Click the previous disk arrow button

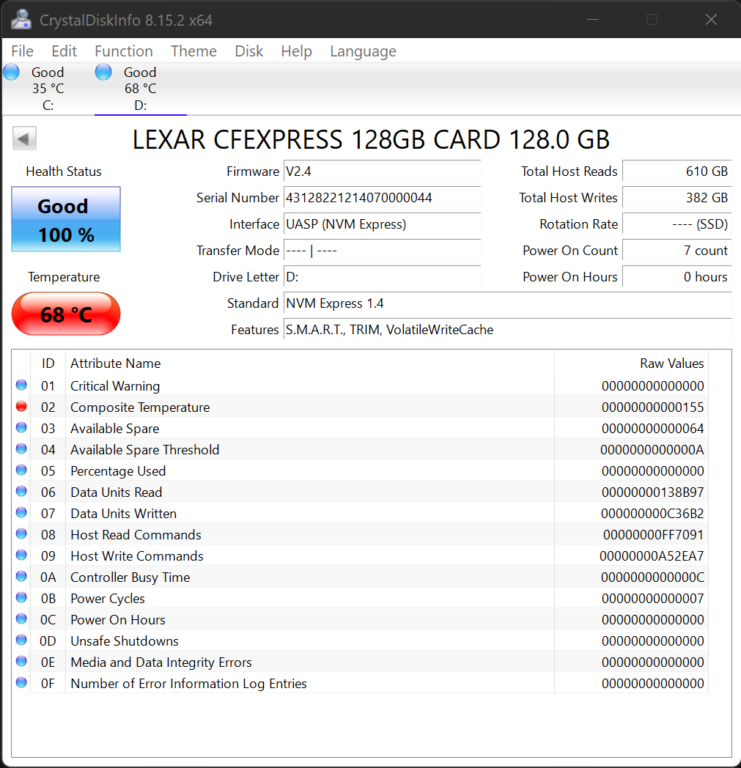tap(25, 139)
